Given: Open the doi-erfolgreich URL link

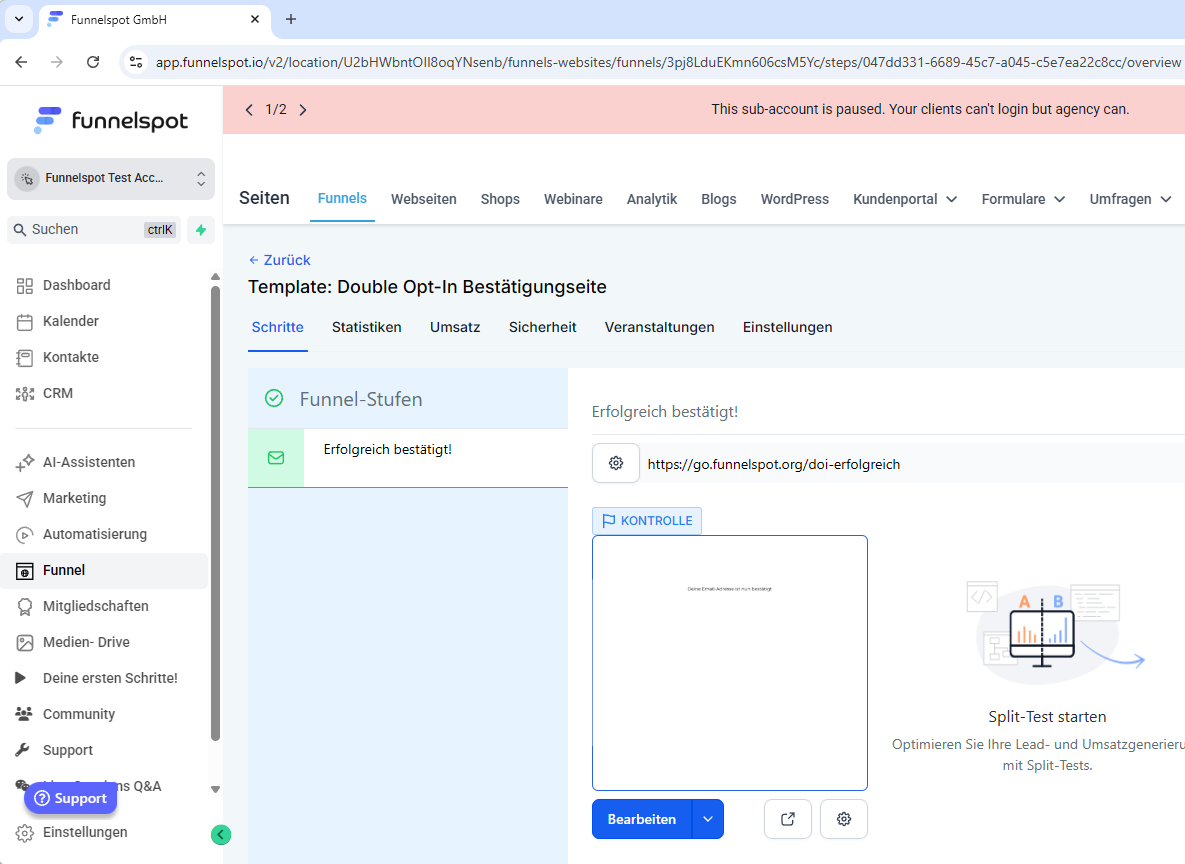Looking at the screenshot, I should [774, 464].
